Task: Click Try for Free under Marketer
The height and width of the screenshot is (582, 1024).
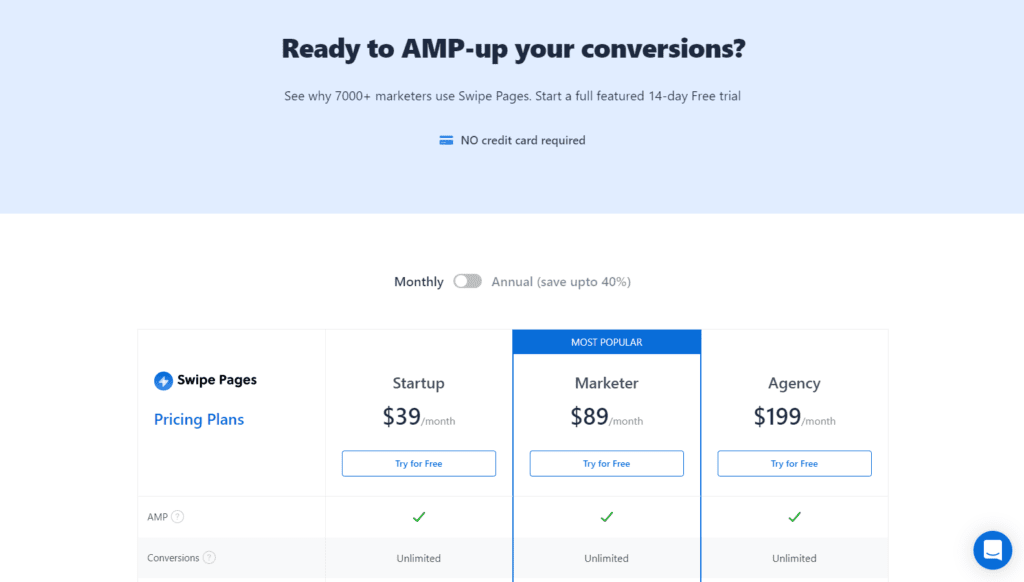Action: click(607, 463)
